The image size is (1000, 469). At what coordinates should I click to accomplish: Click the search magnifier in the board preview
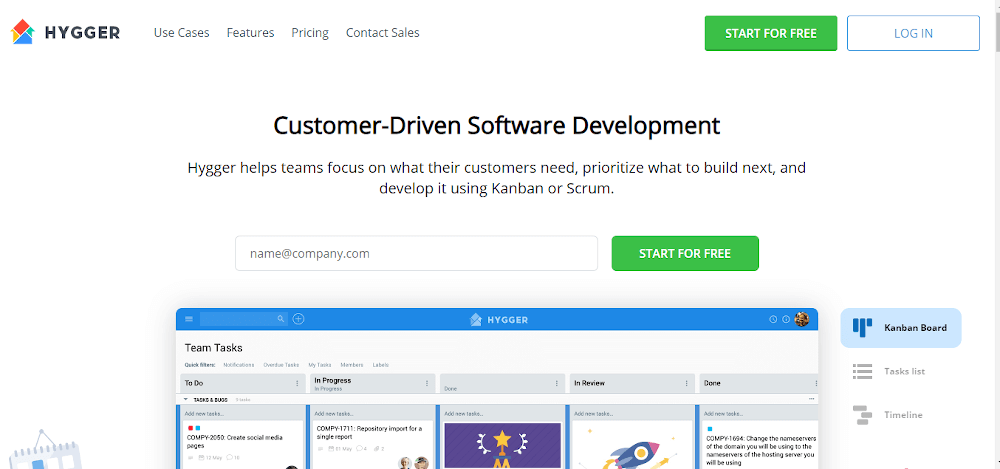281,319
